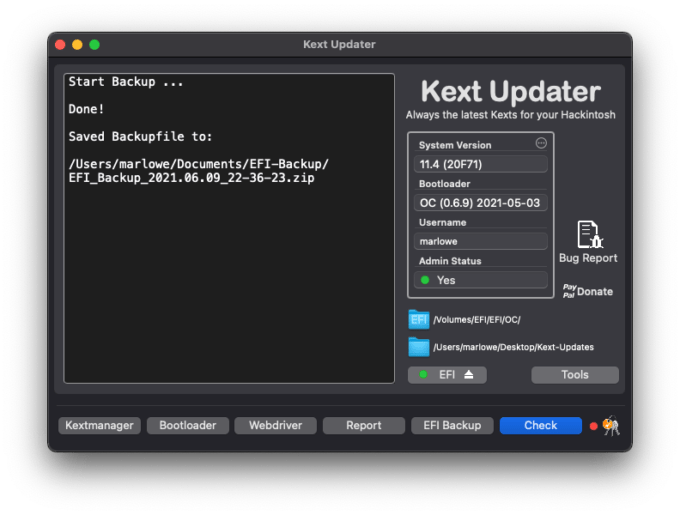Click the /Users/marlowe/Documents/EFI-Backup/ log line
The height and width of the screenshot is (515, 680).
[199, 164]
